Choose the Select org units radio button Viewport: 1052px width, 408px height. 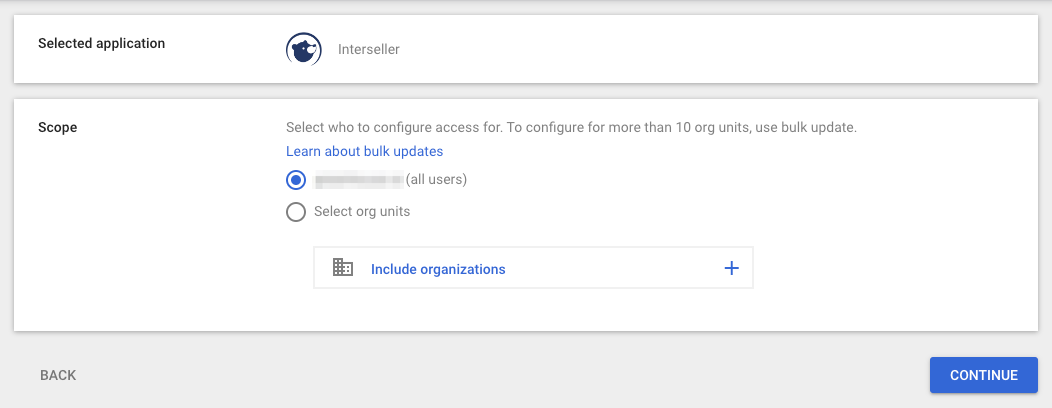[x=296, y=212]
